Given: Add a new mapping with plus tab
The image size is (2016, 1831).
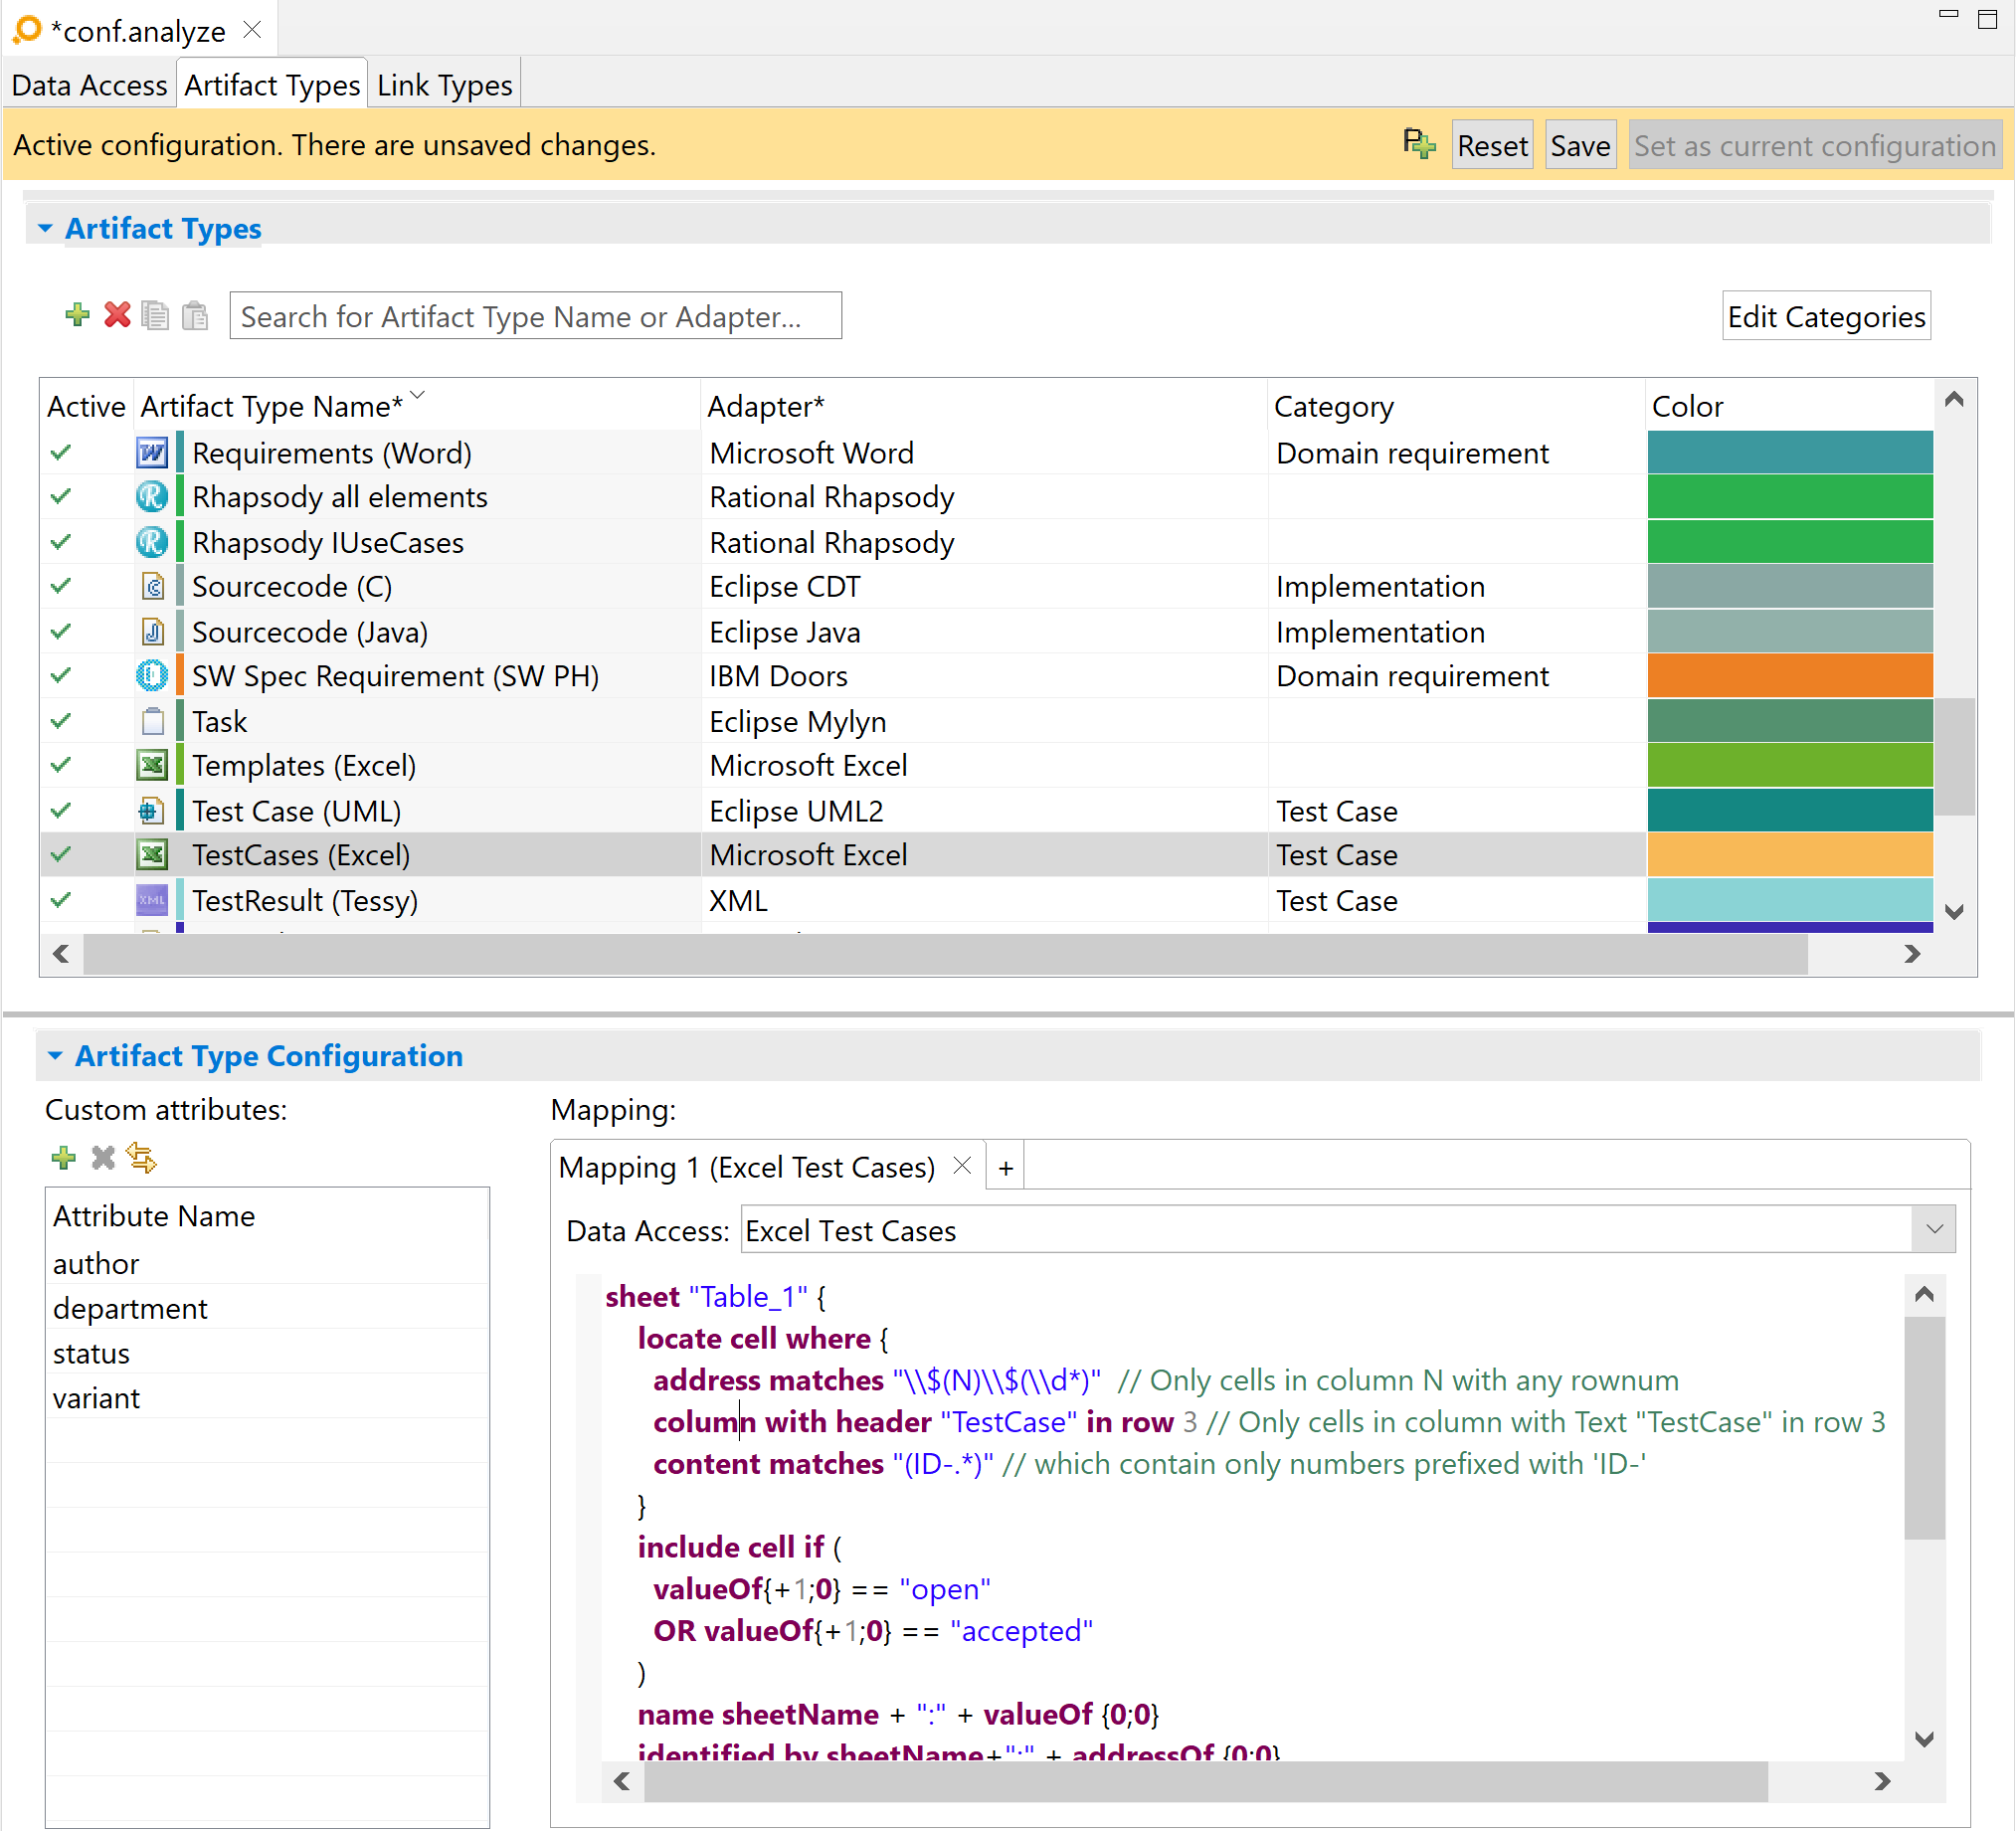Looking at the screenshot, I should [1006, 1167].
